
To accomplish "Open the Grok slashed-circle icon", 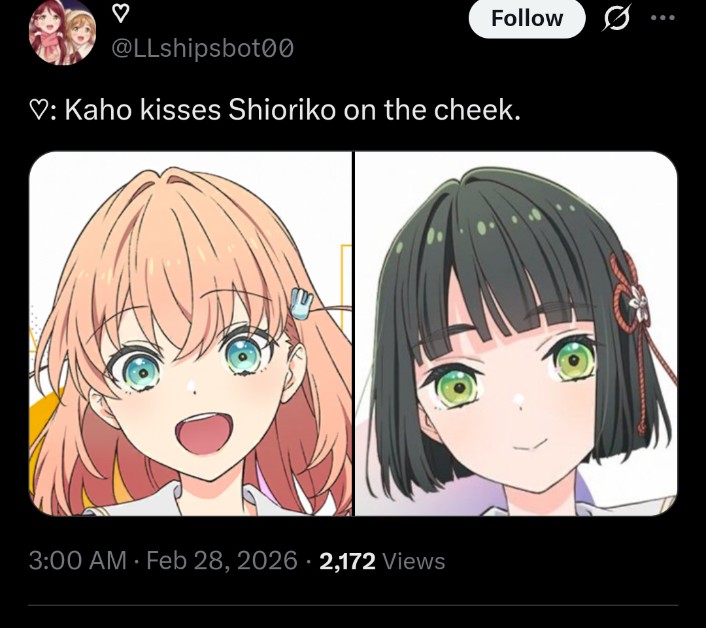I will tap(616, 18).
